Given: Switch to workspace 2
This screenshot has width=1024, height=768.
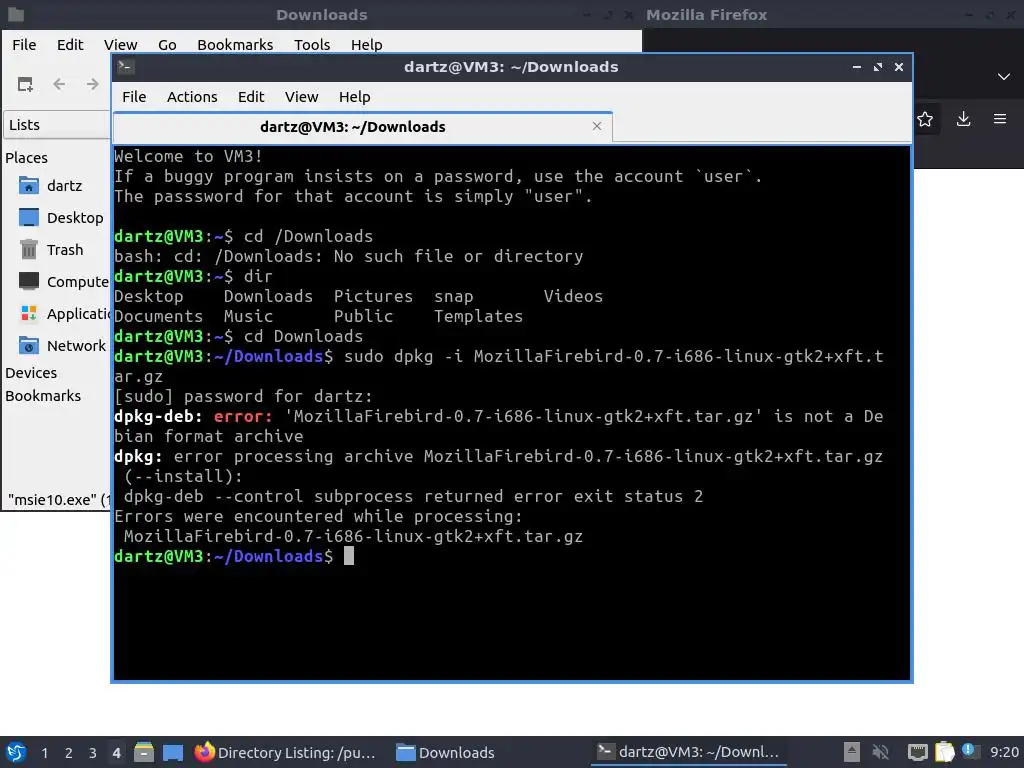Looking at the screenshot, I should 69,753.
